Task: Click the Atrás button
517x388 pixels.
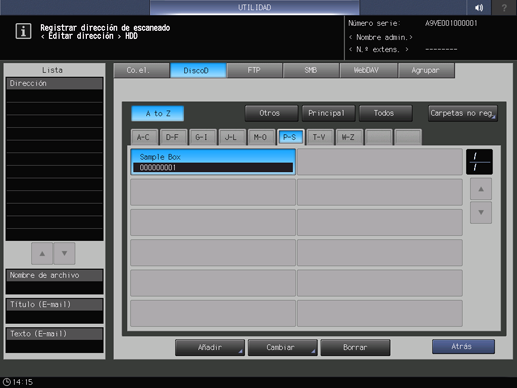Action: [463, 347]
